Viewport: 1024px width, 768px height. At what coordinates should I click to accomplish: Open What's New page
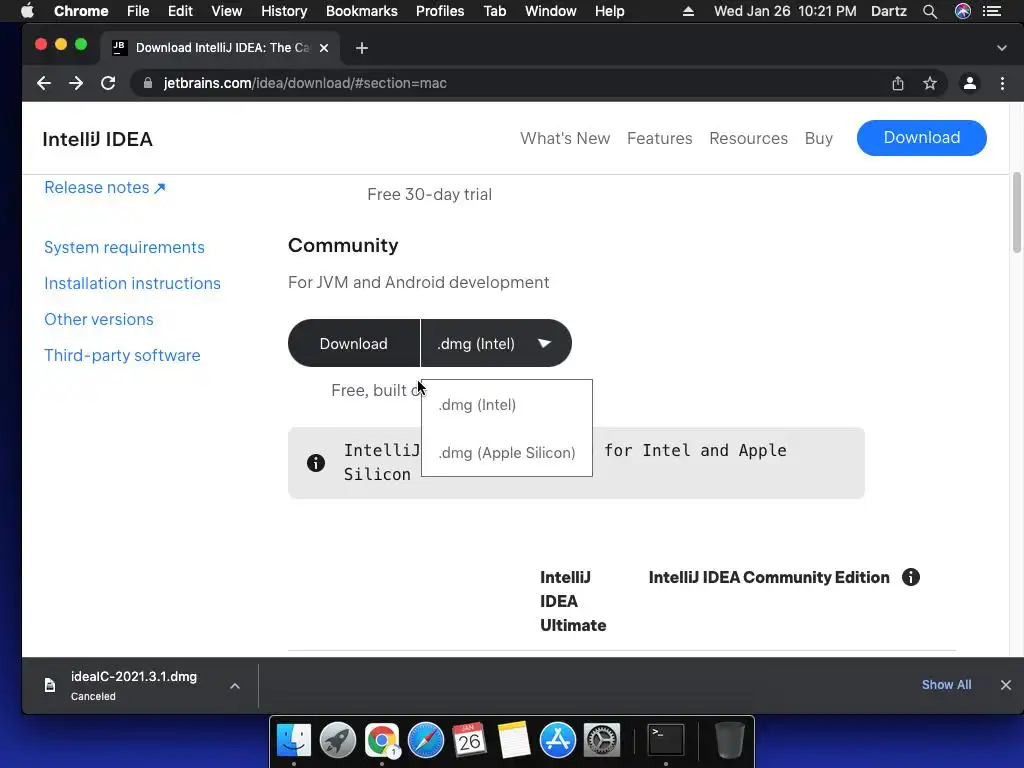click(565, 138)
